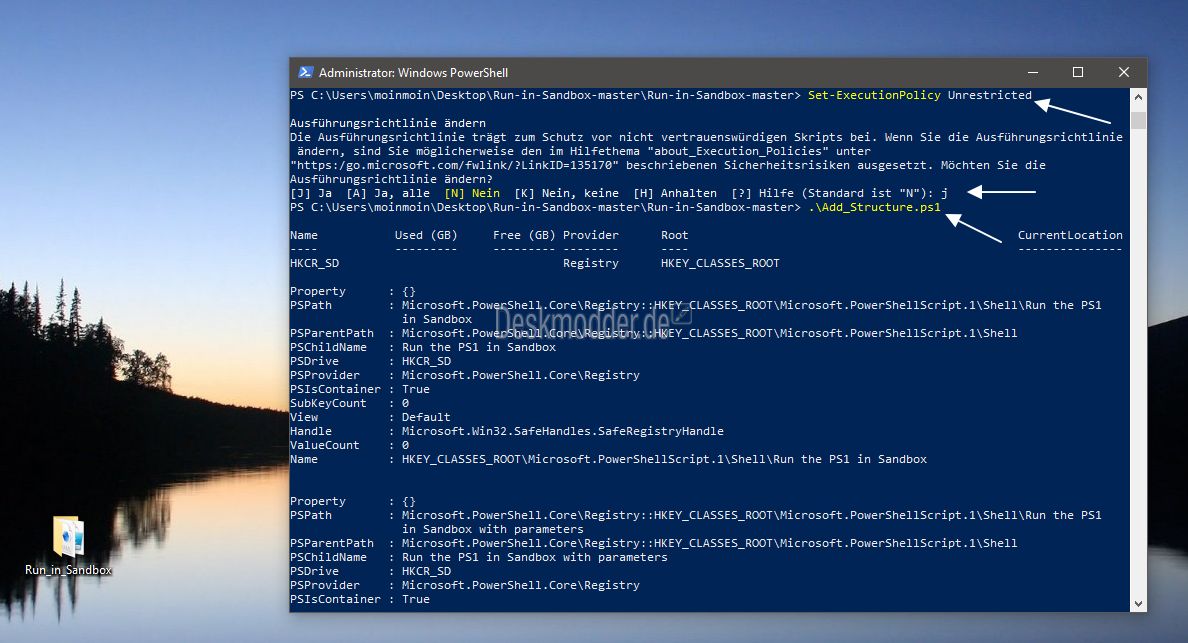Click the 'Used (GB)' column header
Screen dimensions: 1188x643
[426, 236]
